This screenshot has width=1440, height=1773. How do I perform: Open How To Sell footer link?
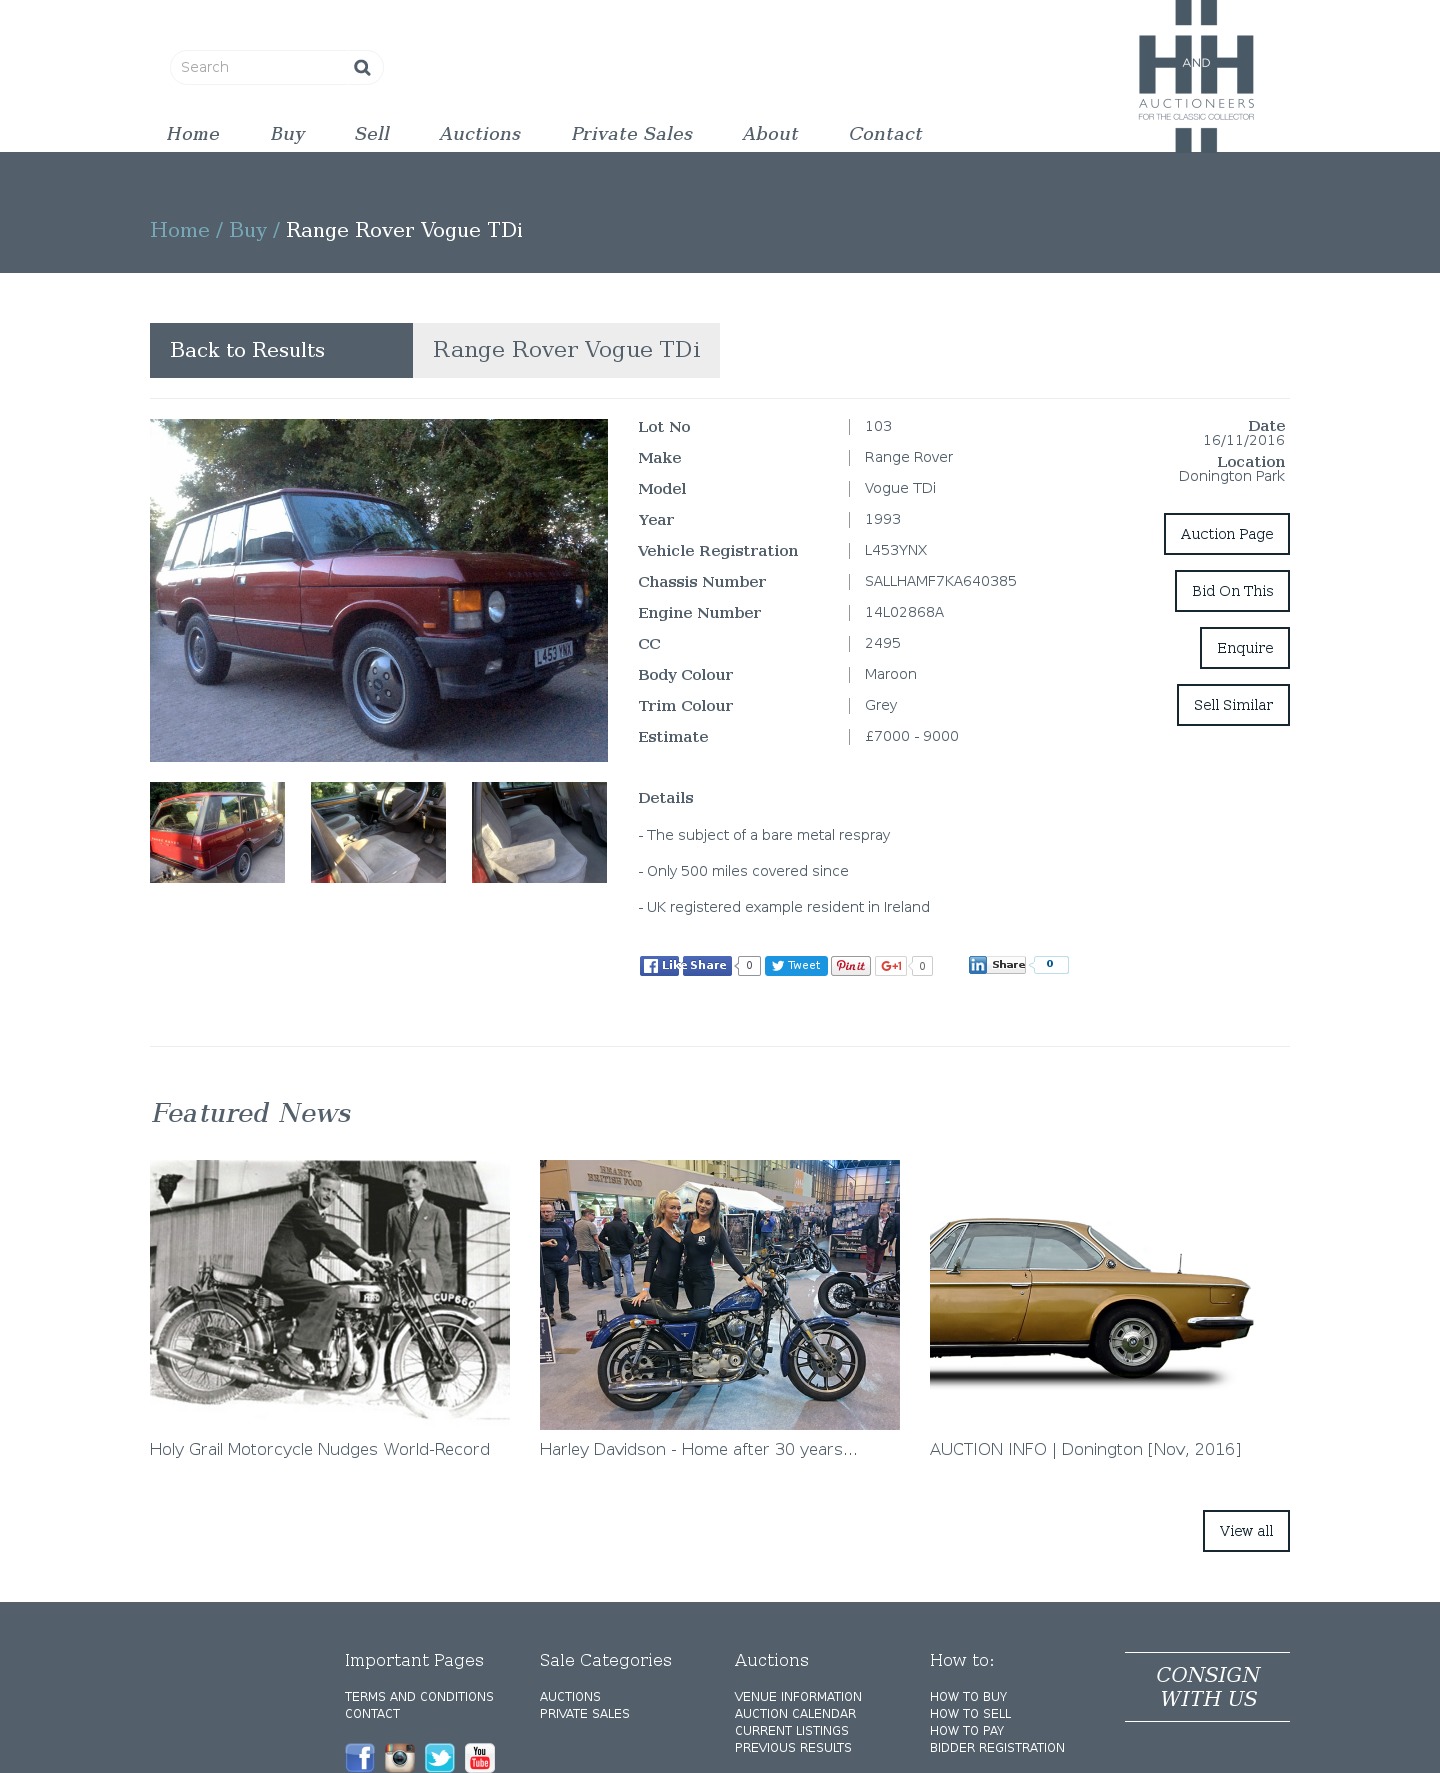point(970,1714)
